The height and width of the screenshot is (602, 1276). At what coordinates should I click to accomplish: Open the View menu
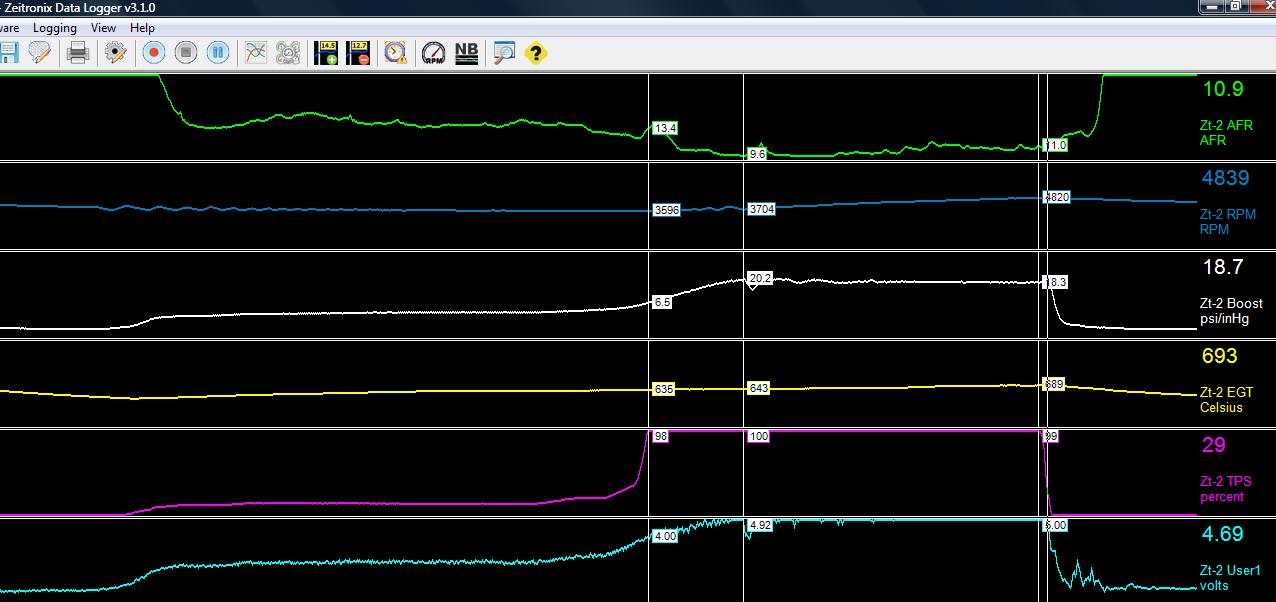(x=103, y=28)
